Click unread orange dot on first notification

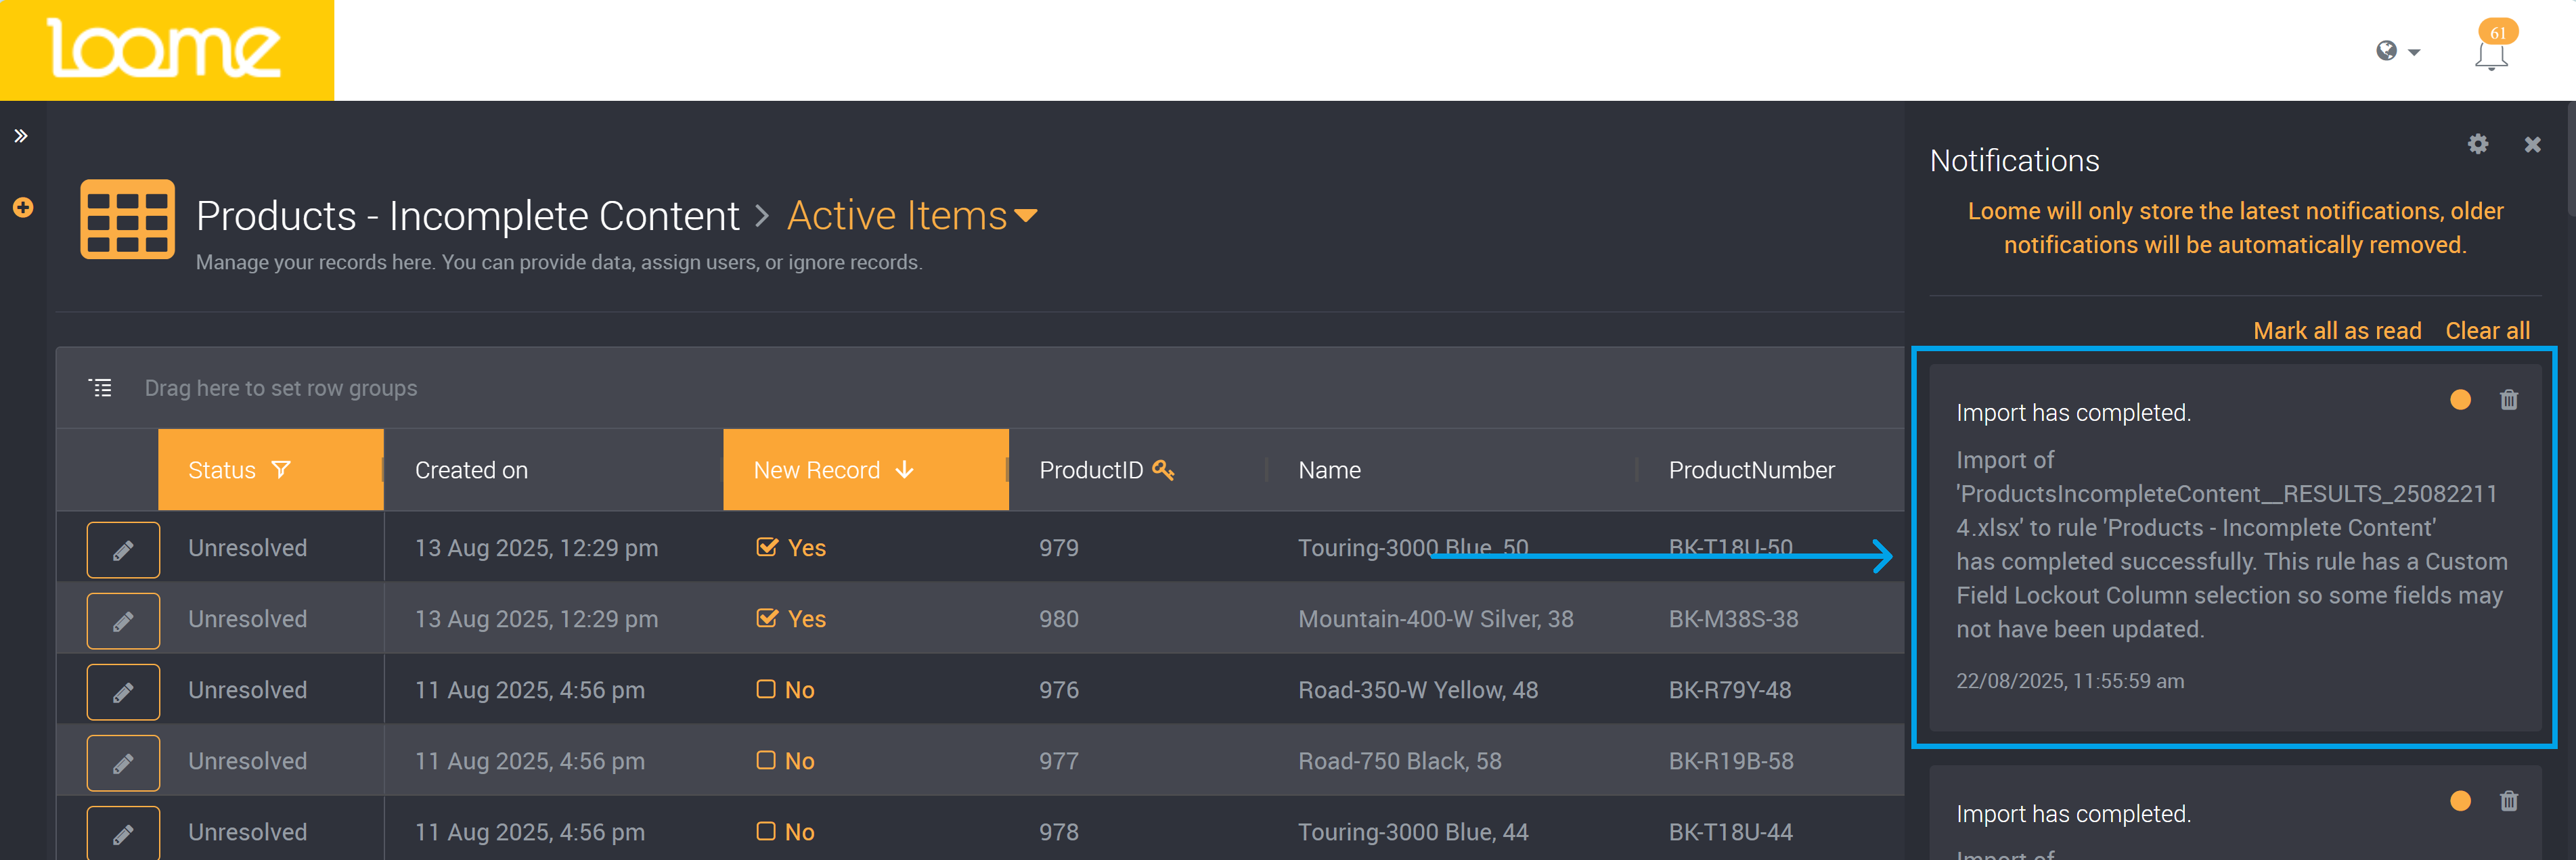(2460, 400)
